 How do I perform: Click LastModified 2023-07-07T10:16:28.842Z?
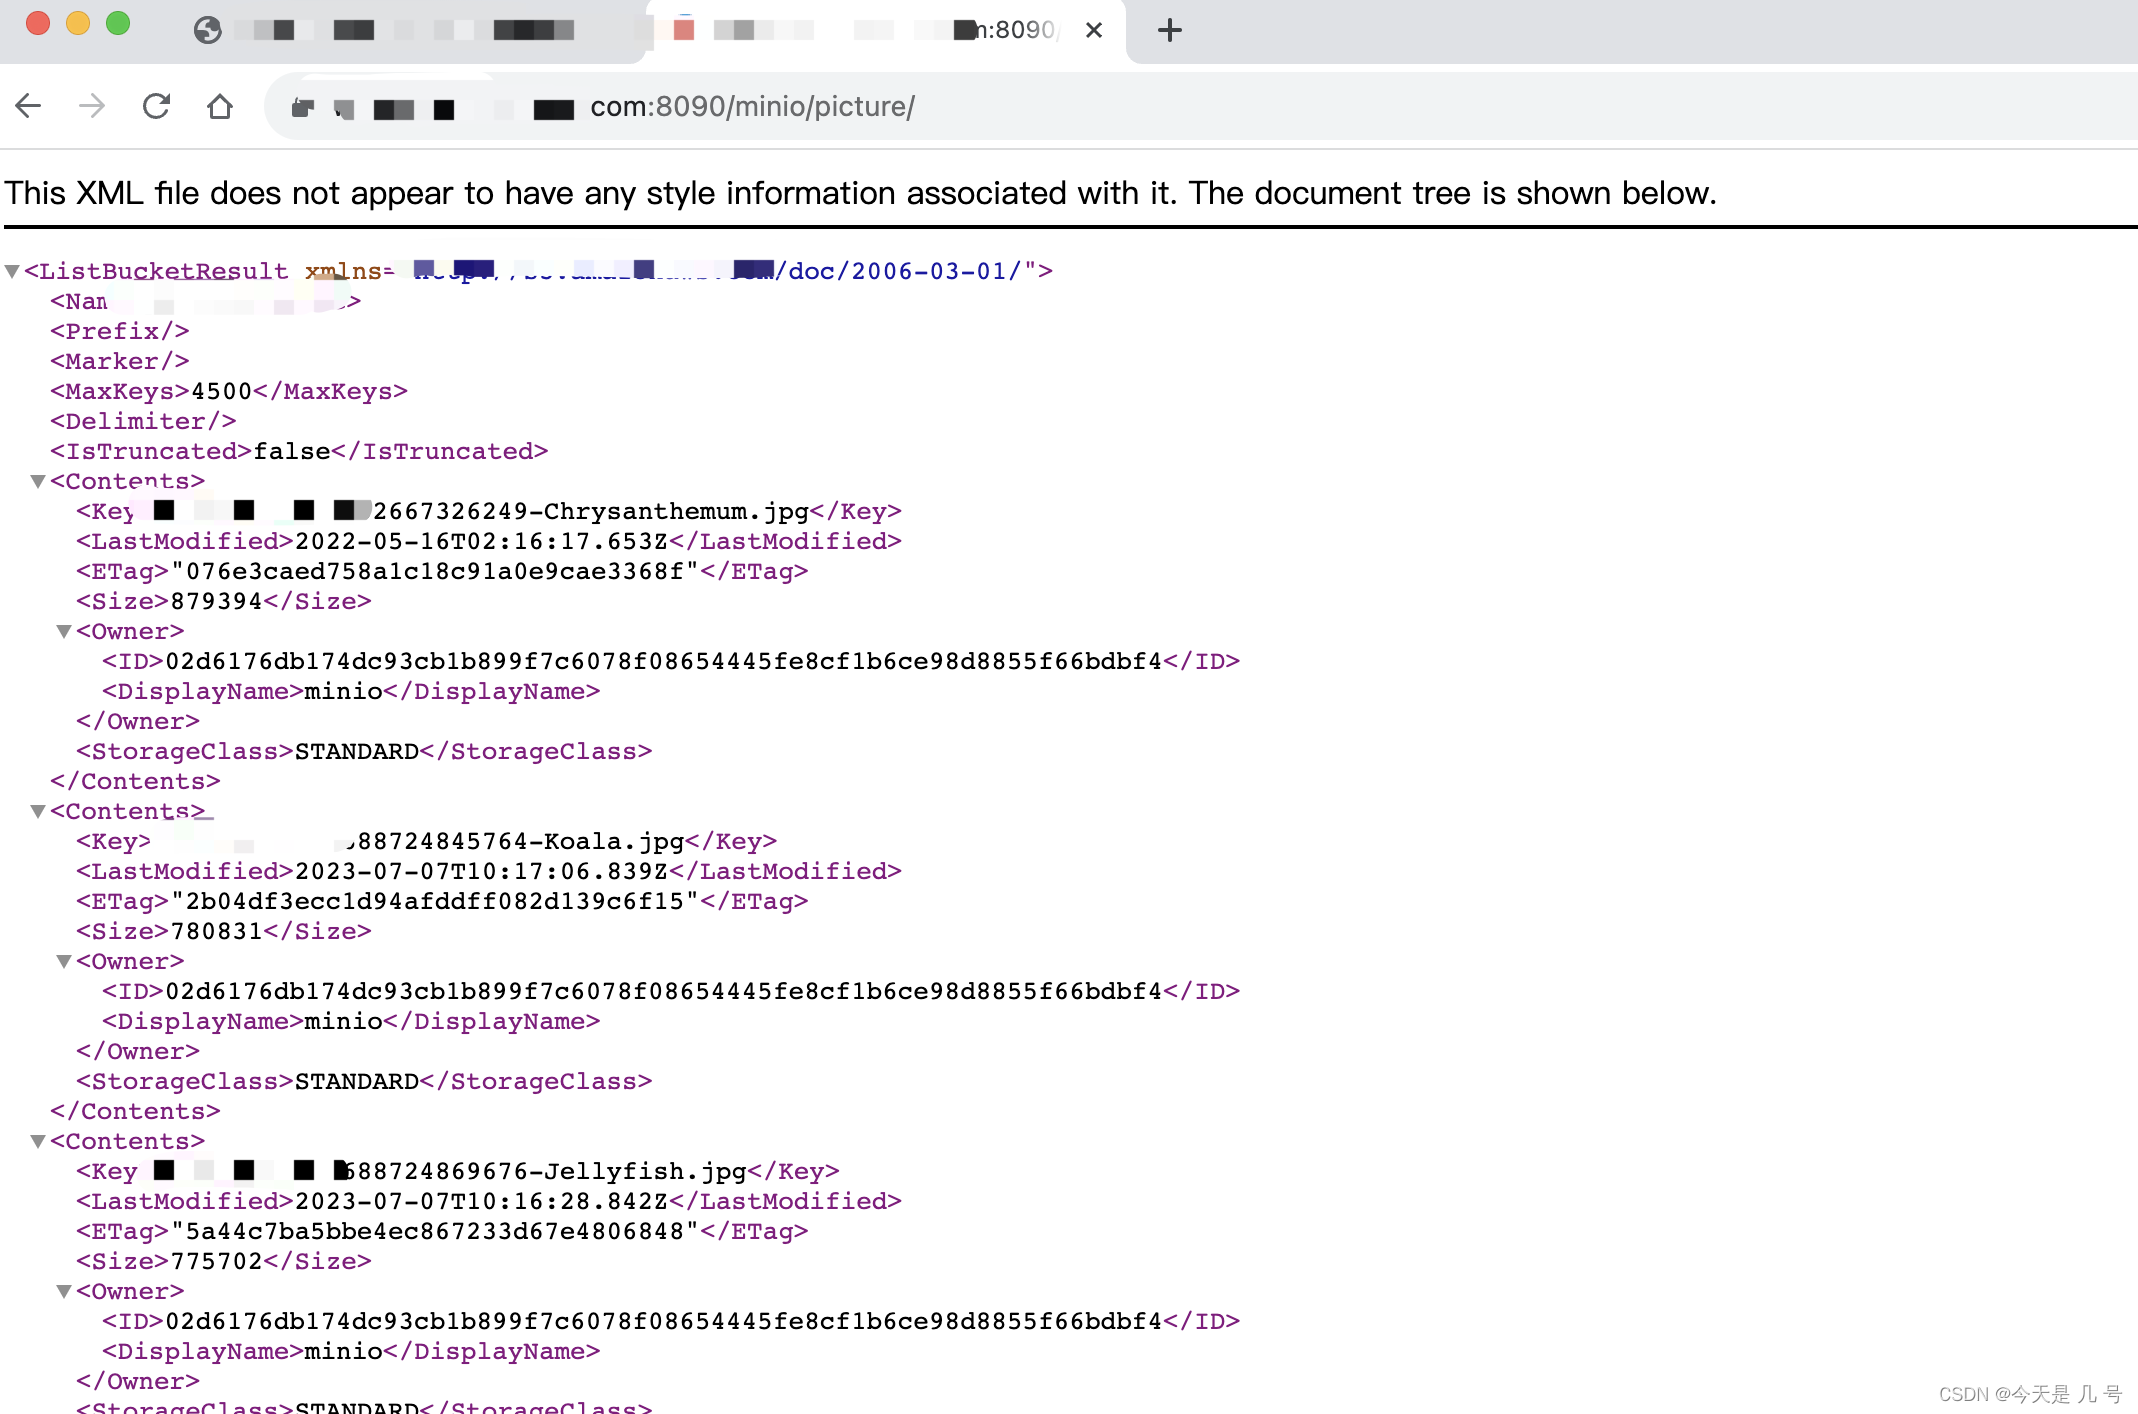coord(481,1201)
